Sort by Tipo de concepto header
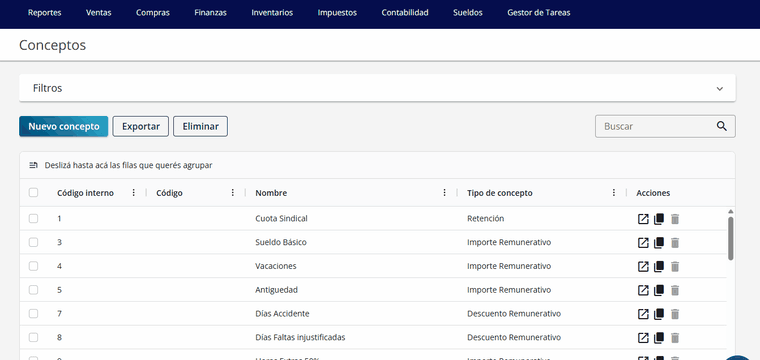Screen dimensions: 760x360 (x=500, y=193)
